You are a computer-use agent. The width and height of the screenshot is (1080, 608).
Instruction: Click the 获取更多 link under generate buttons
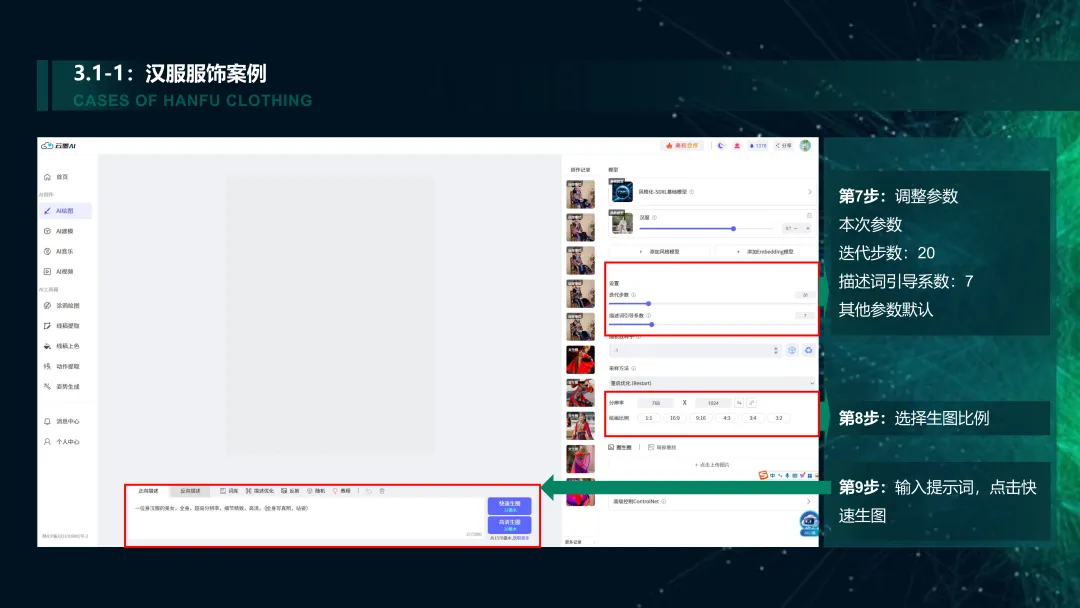pos(521,538)
